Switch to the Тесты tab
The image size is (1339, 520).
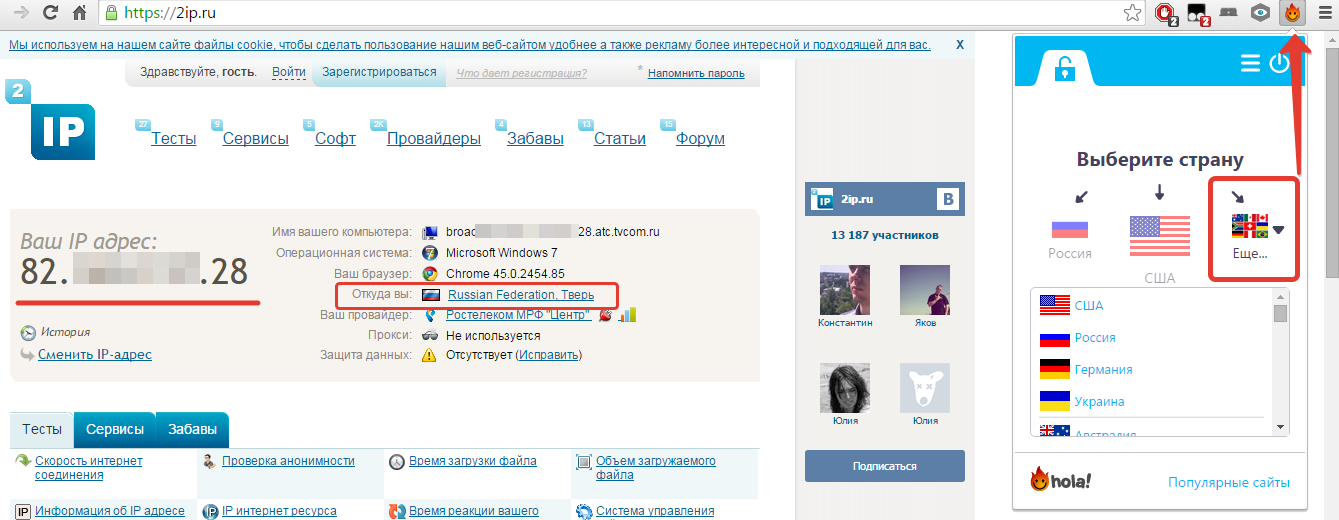[42, 429]
